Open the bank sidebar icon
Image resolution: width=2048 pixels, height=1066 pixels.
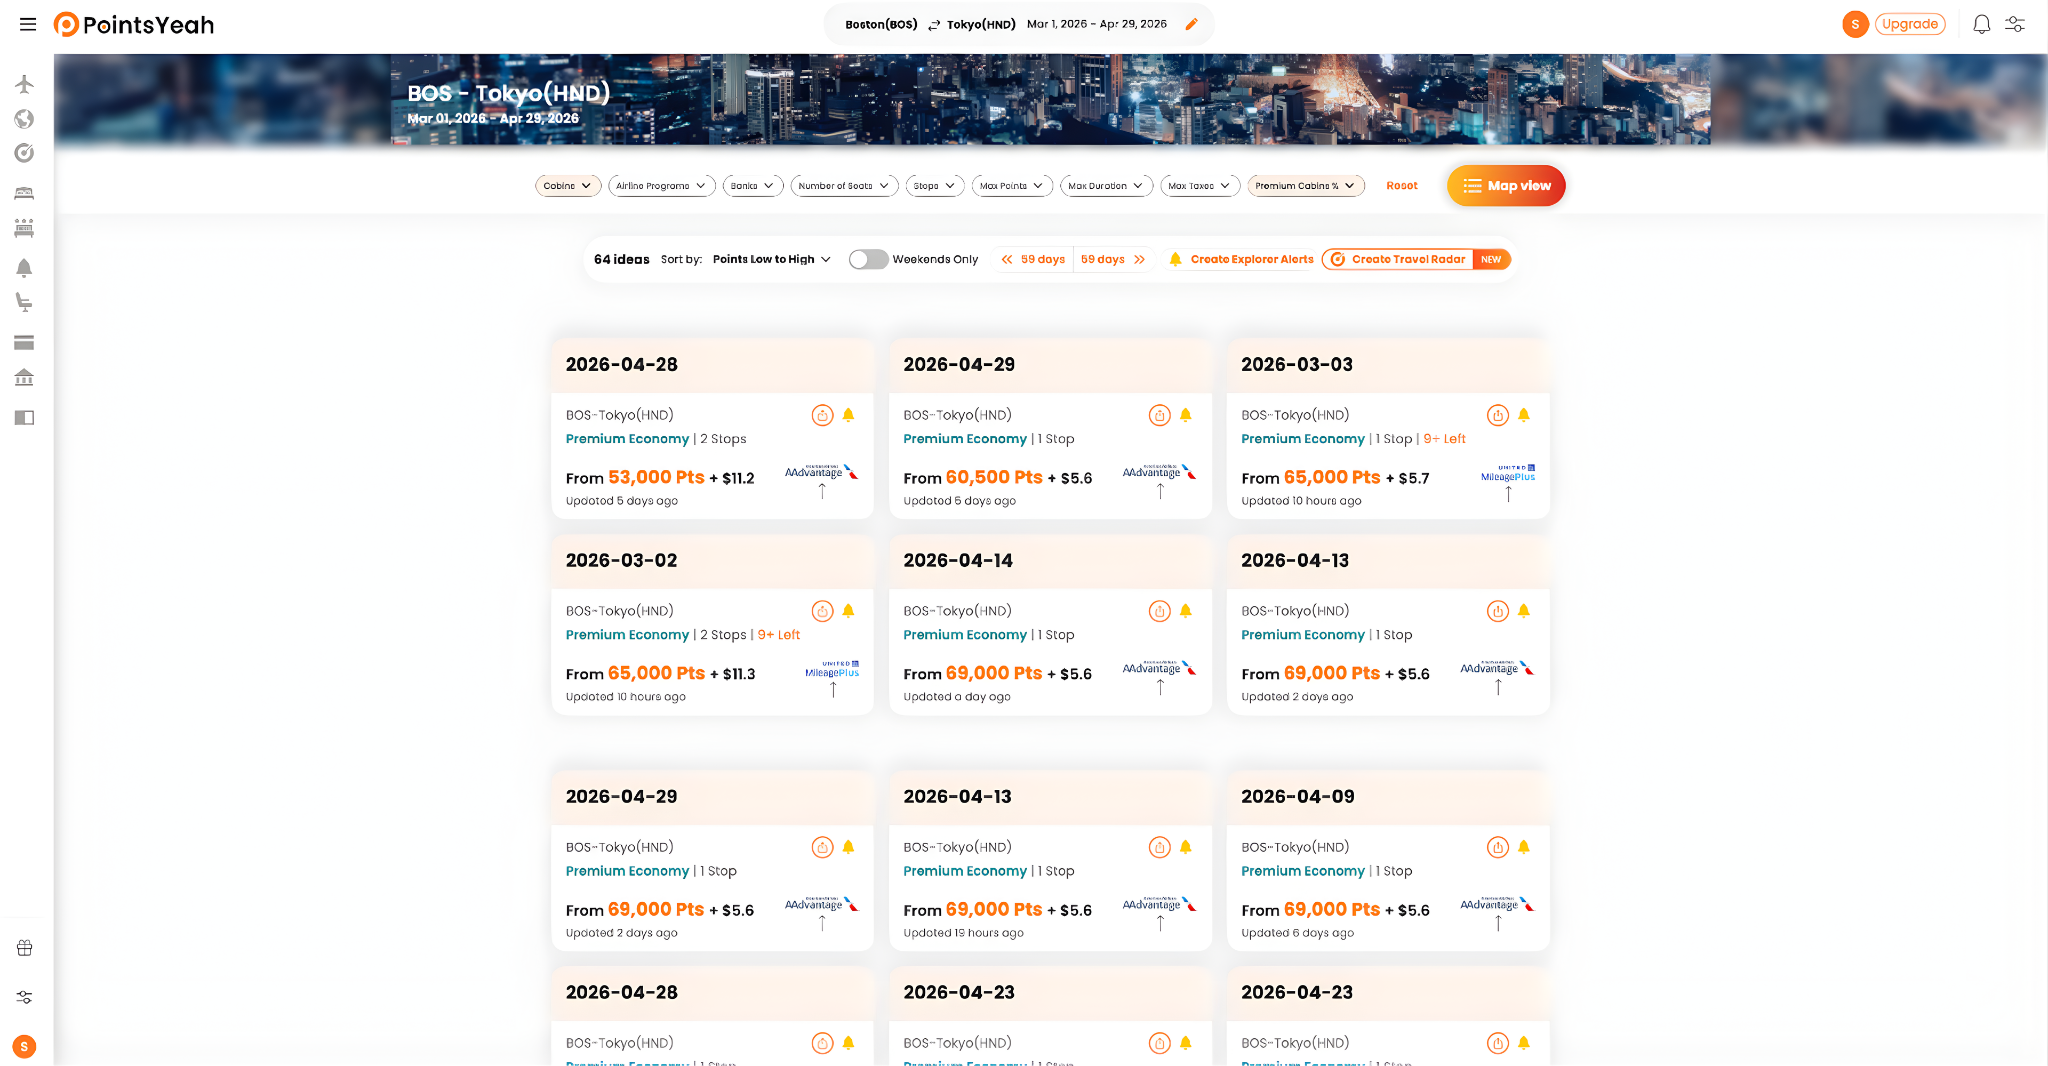(x=25, y=377)
